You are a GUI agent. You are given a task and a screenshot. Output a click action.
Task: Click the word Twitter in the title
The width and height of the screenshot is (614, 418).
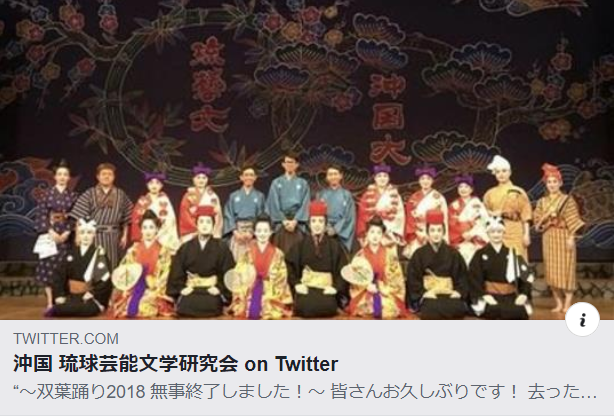(x=306, y=364)
